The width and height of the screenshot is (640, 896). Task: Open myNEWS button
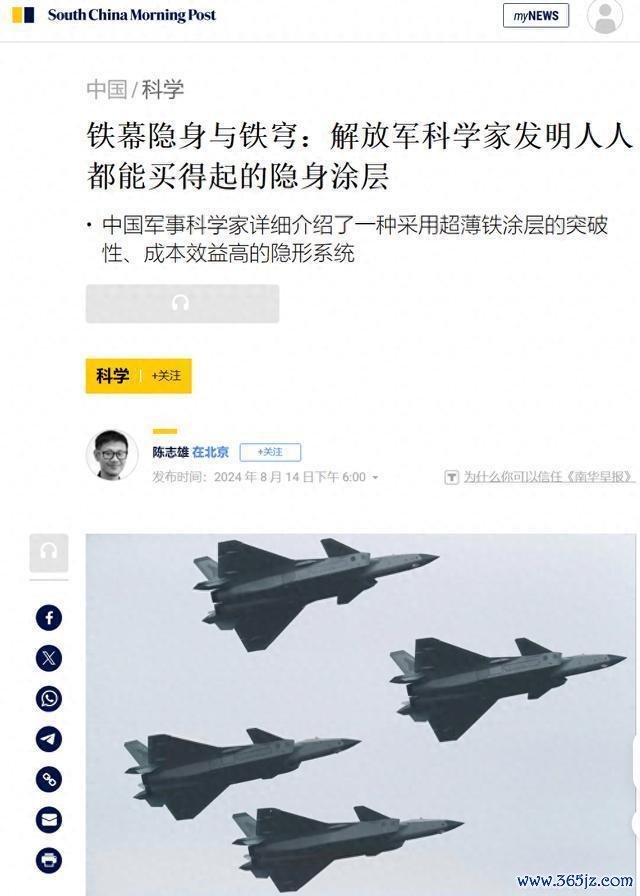(x=536, y=15)
